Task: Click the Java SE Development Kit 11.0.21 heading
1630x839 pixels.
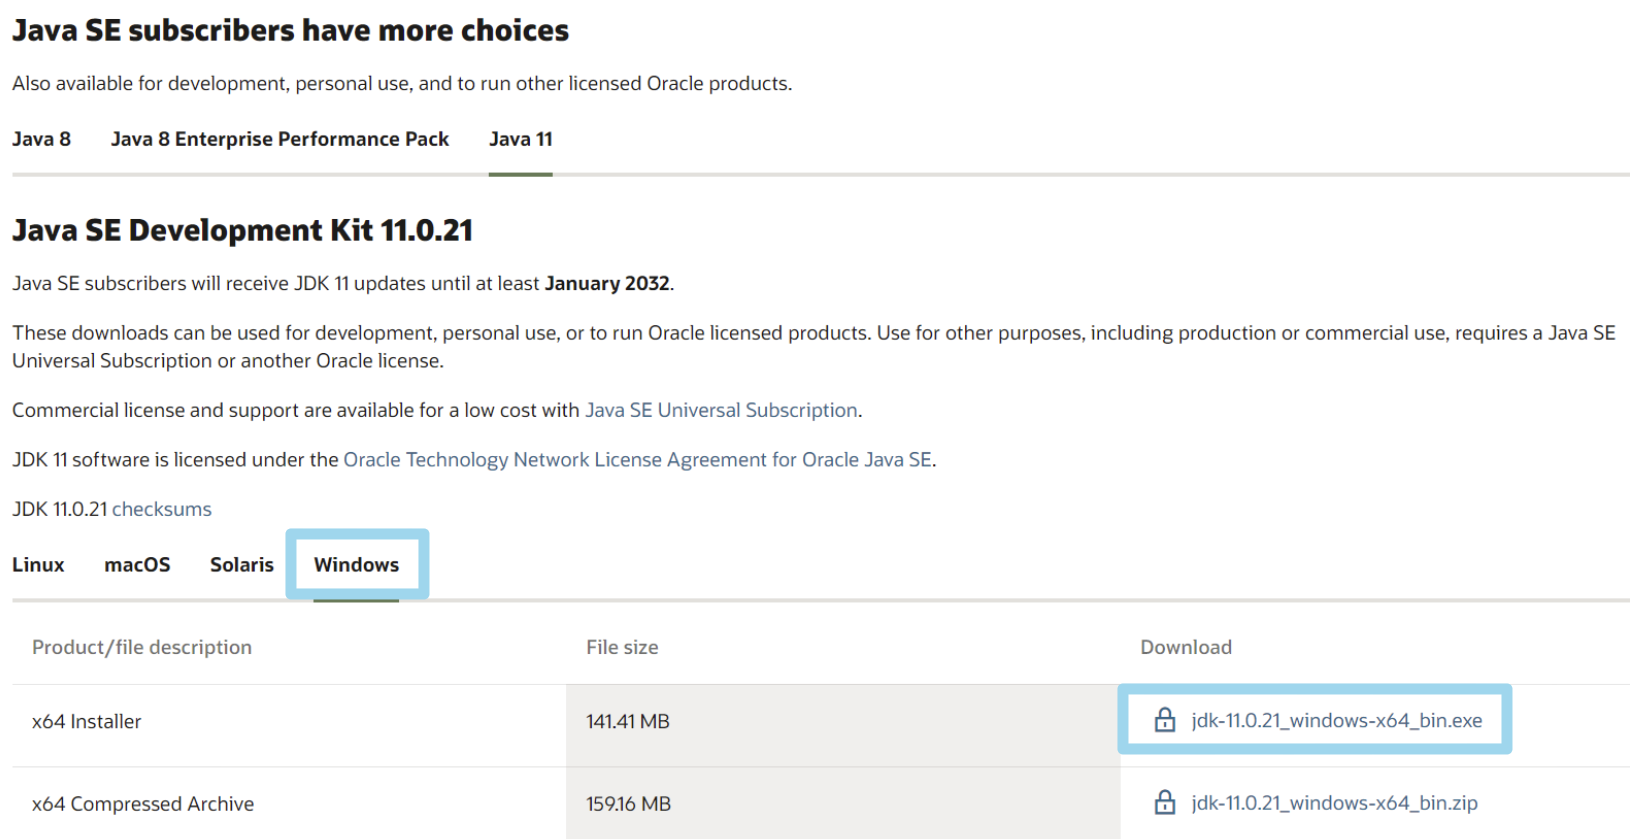Action: (242, 231)
